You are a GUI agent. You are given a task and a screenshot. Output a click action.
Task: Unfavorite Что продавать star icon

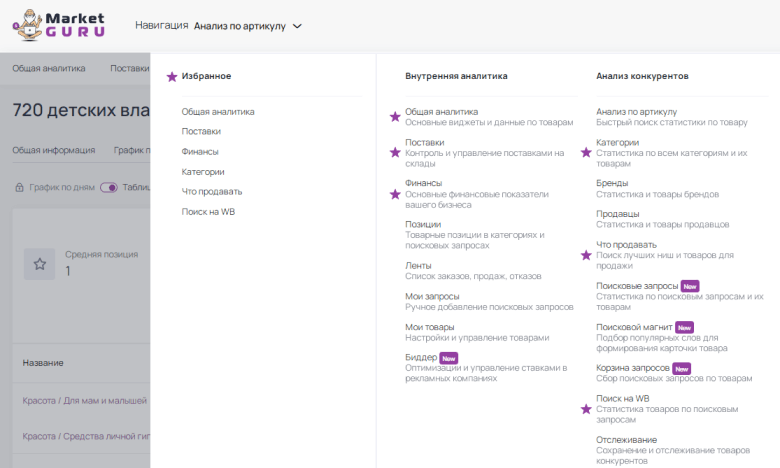(586, 255)
